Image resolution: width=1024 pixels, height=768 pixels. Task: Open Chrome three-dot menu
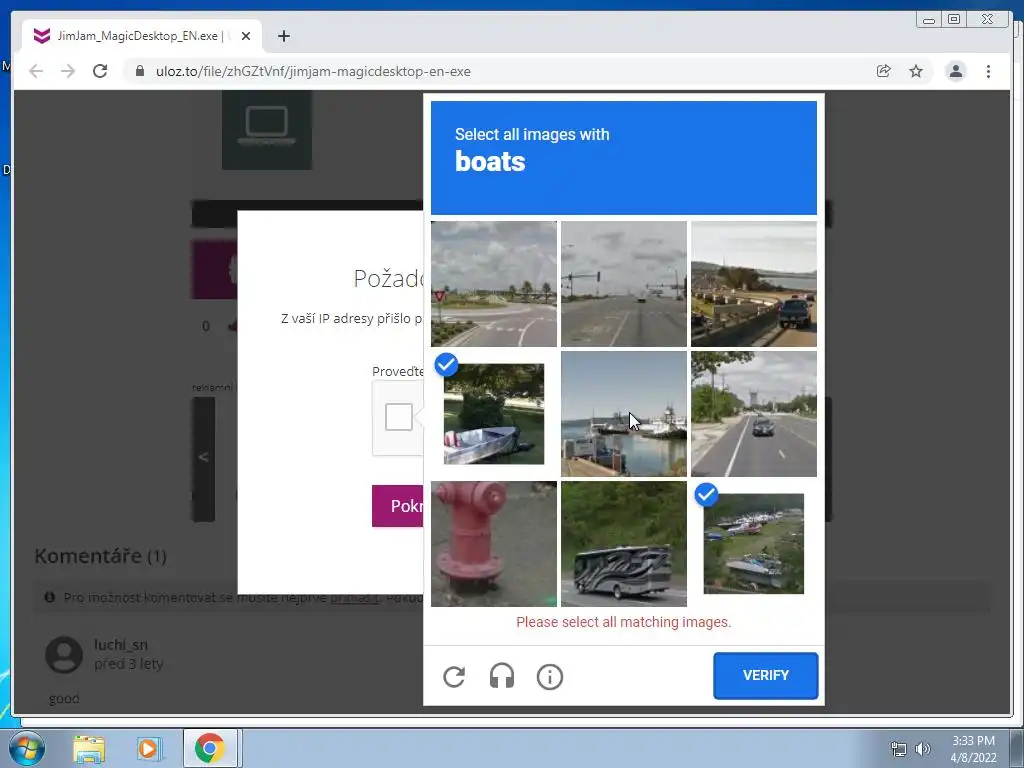(x=988, y=71)
